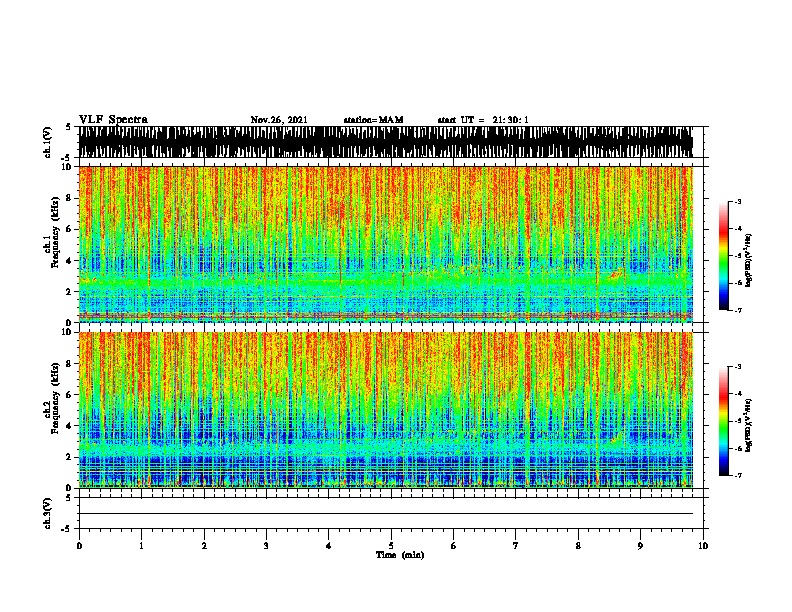Click the log(PSD) label beside ch.1 color scale

[749, 261]
